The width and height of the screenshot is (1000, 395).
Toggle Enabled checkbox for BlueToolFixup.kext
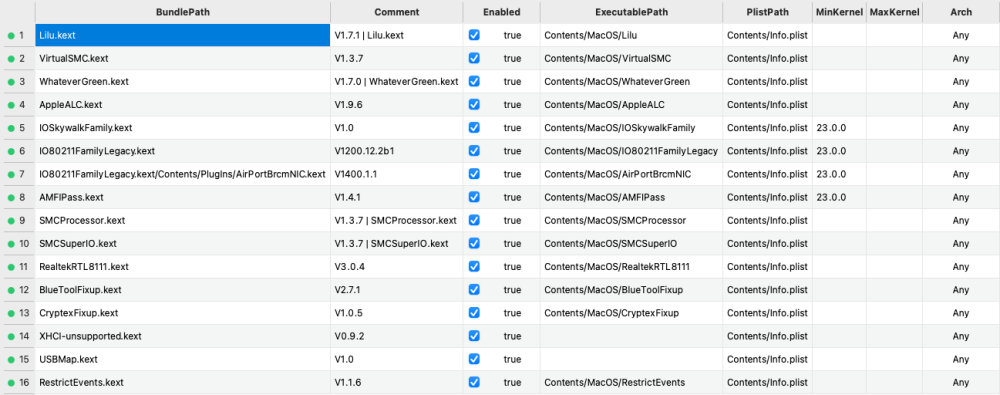[x=474, y=290]
